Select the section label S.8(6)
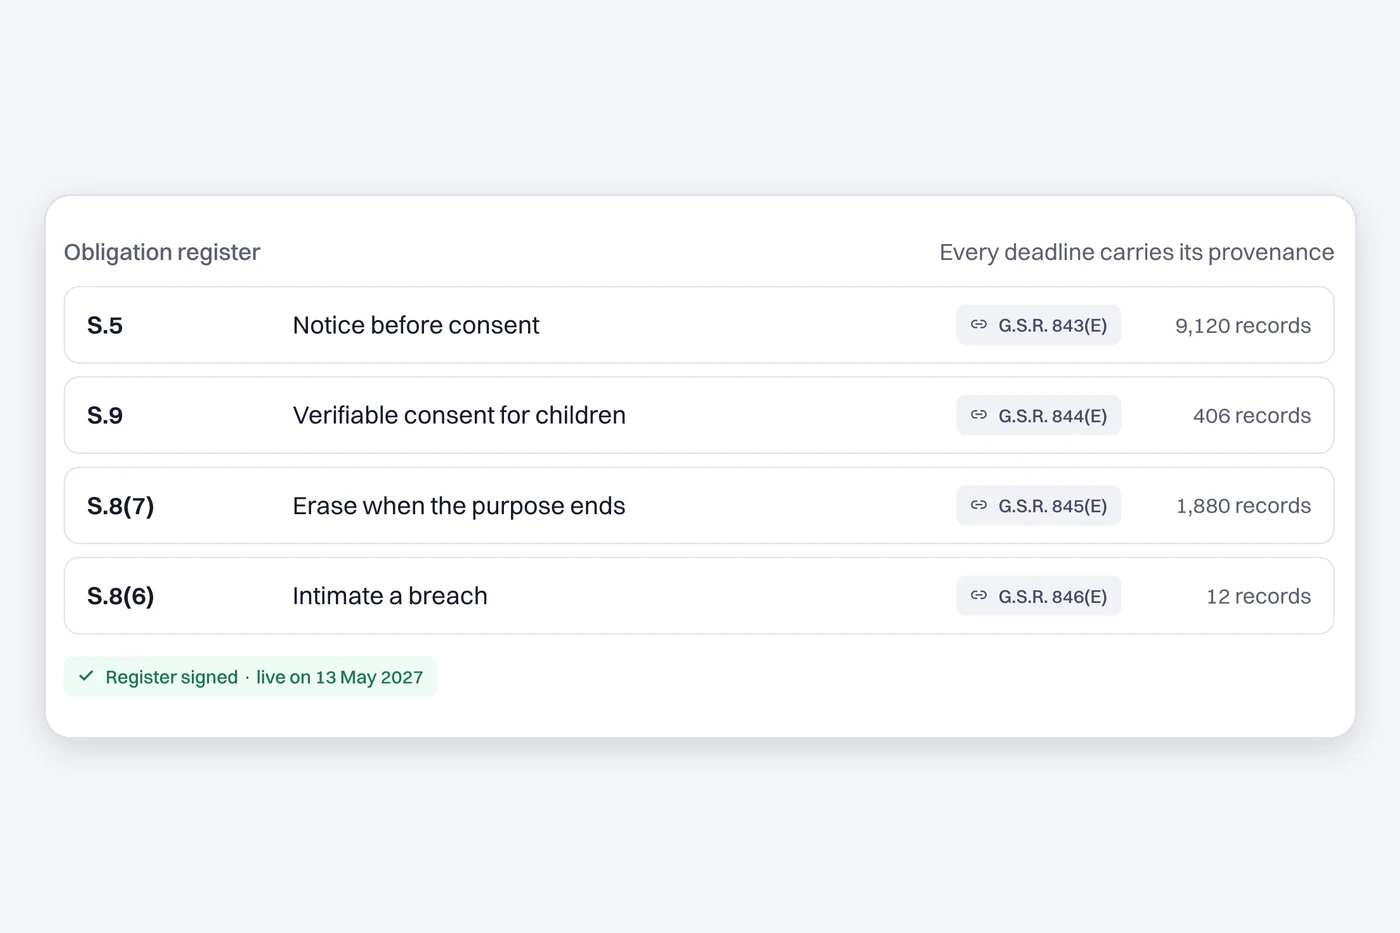This screenshot has width=1400, height=933. [121, 596]
